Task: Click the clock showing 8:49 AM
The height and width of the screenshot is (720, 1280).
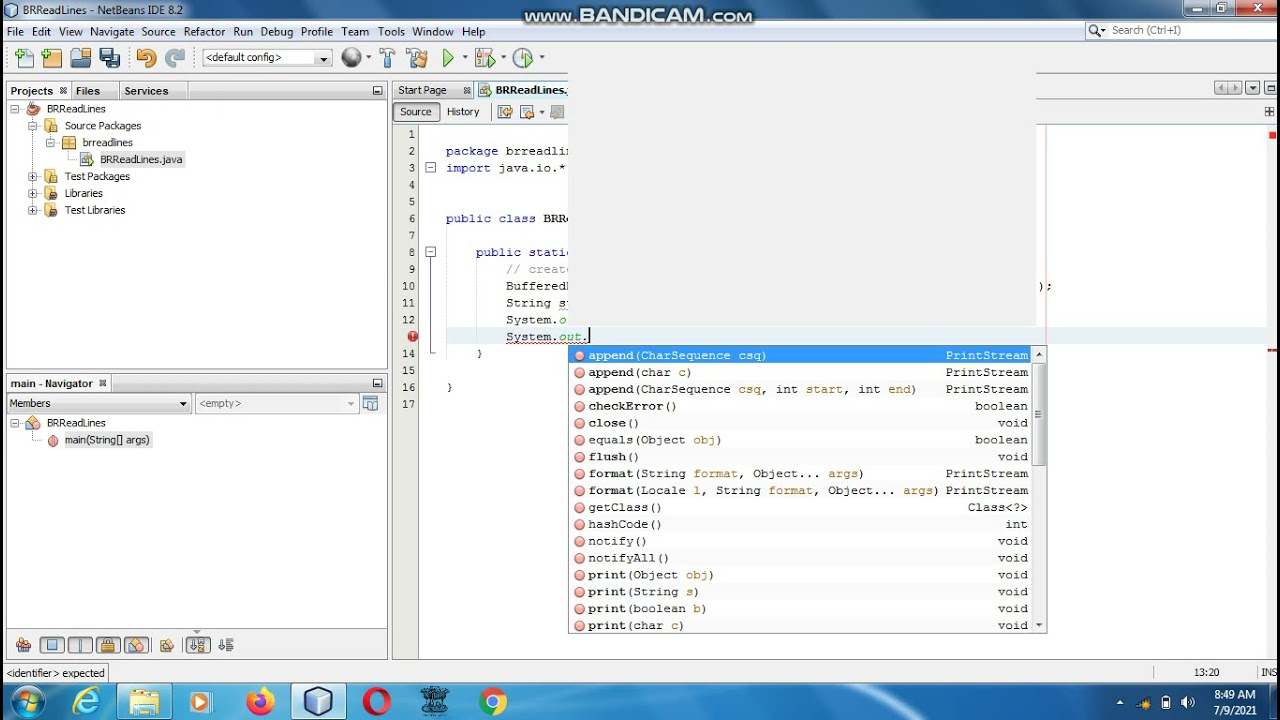Action: [x=1233, y=695]
